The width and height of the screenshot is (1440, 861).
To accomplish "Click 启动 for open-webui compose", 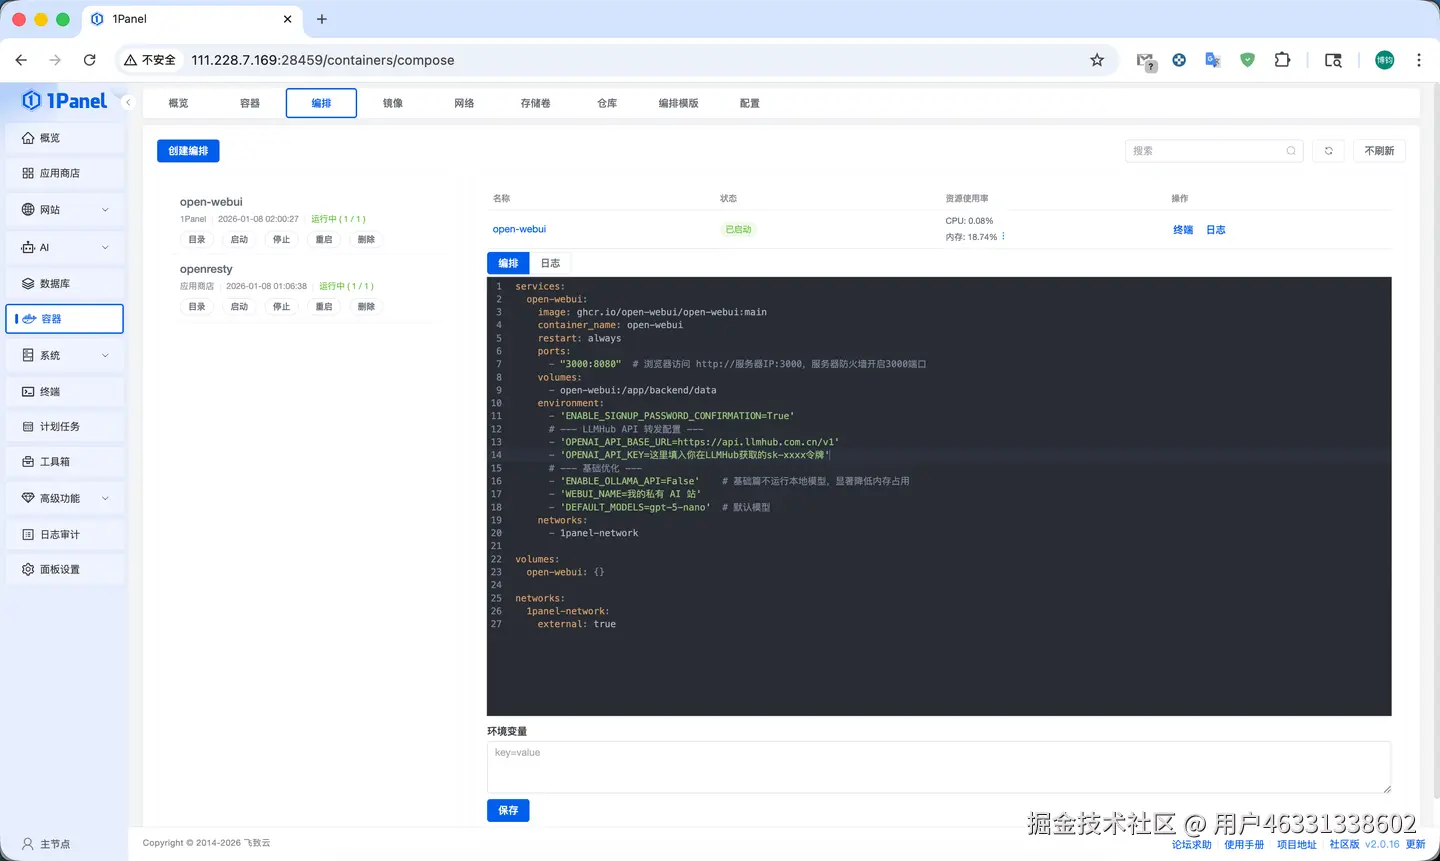I will tap(239, 240).
